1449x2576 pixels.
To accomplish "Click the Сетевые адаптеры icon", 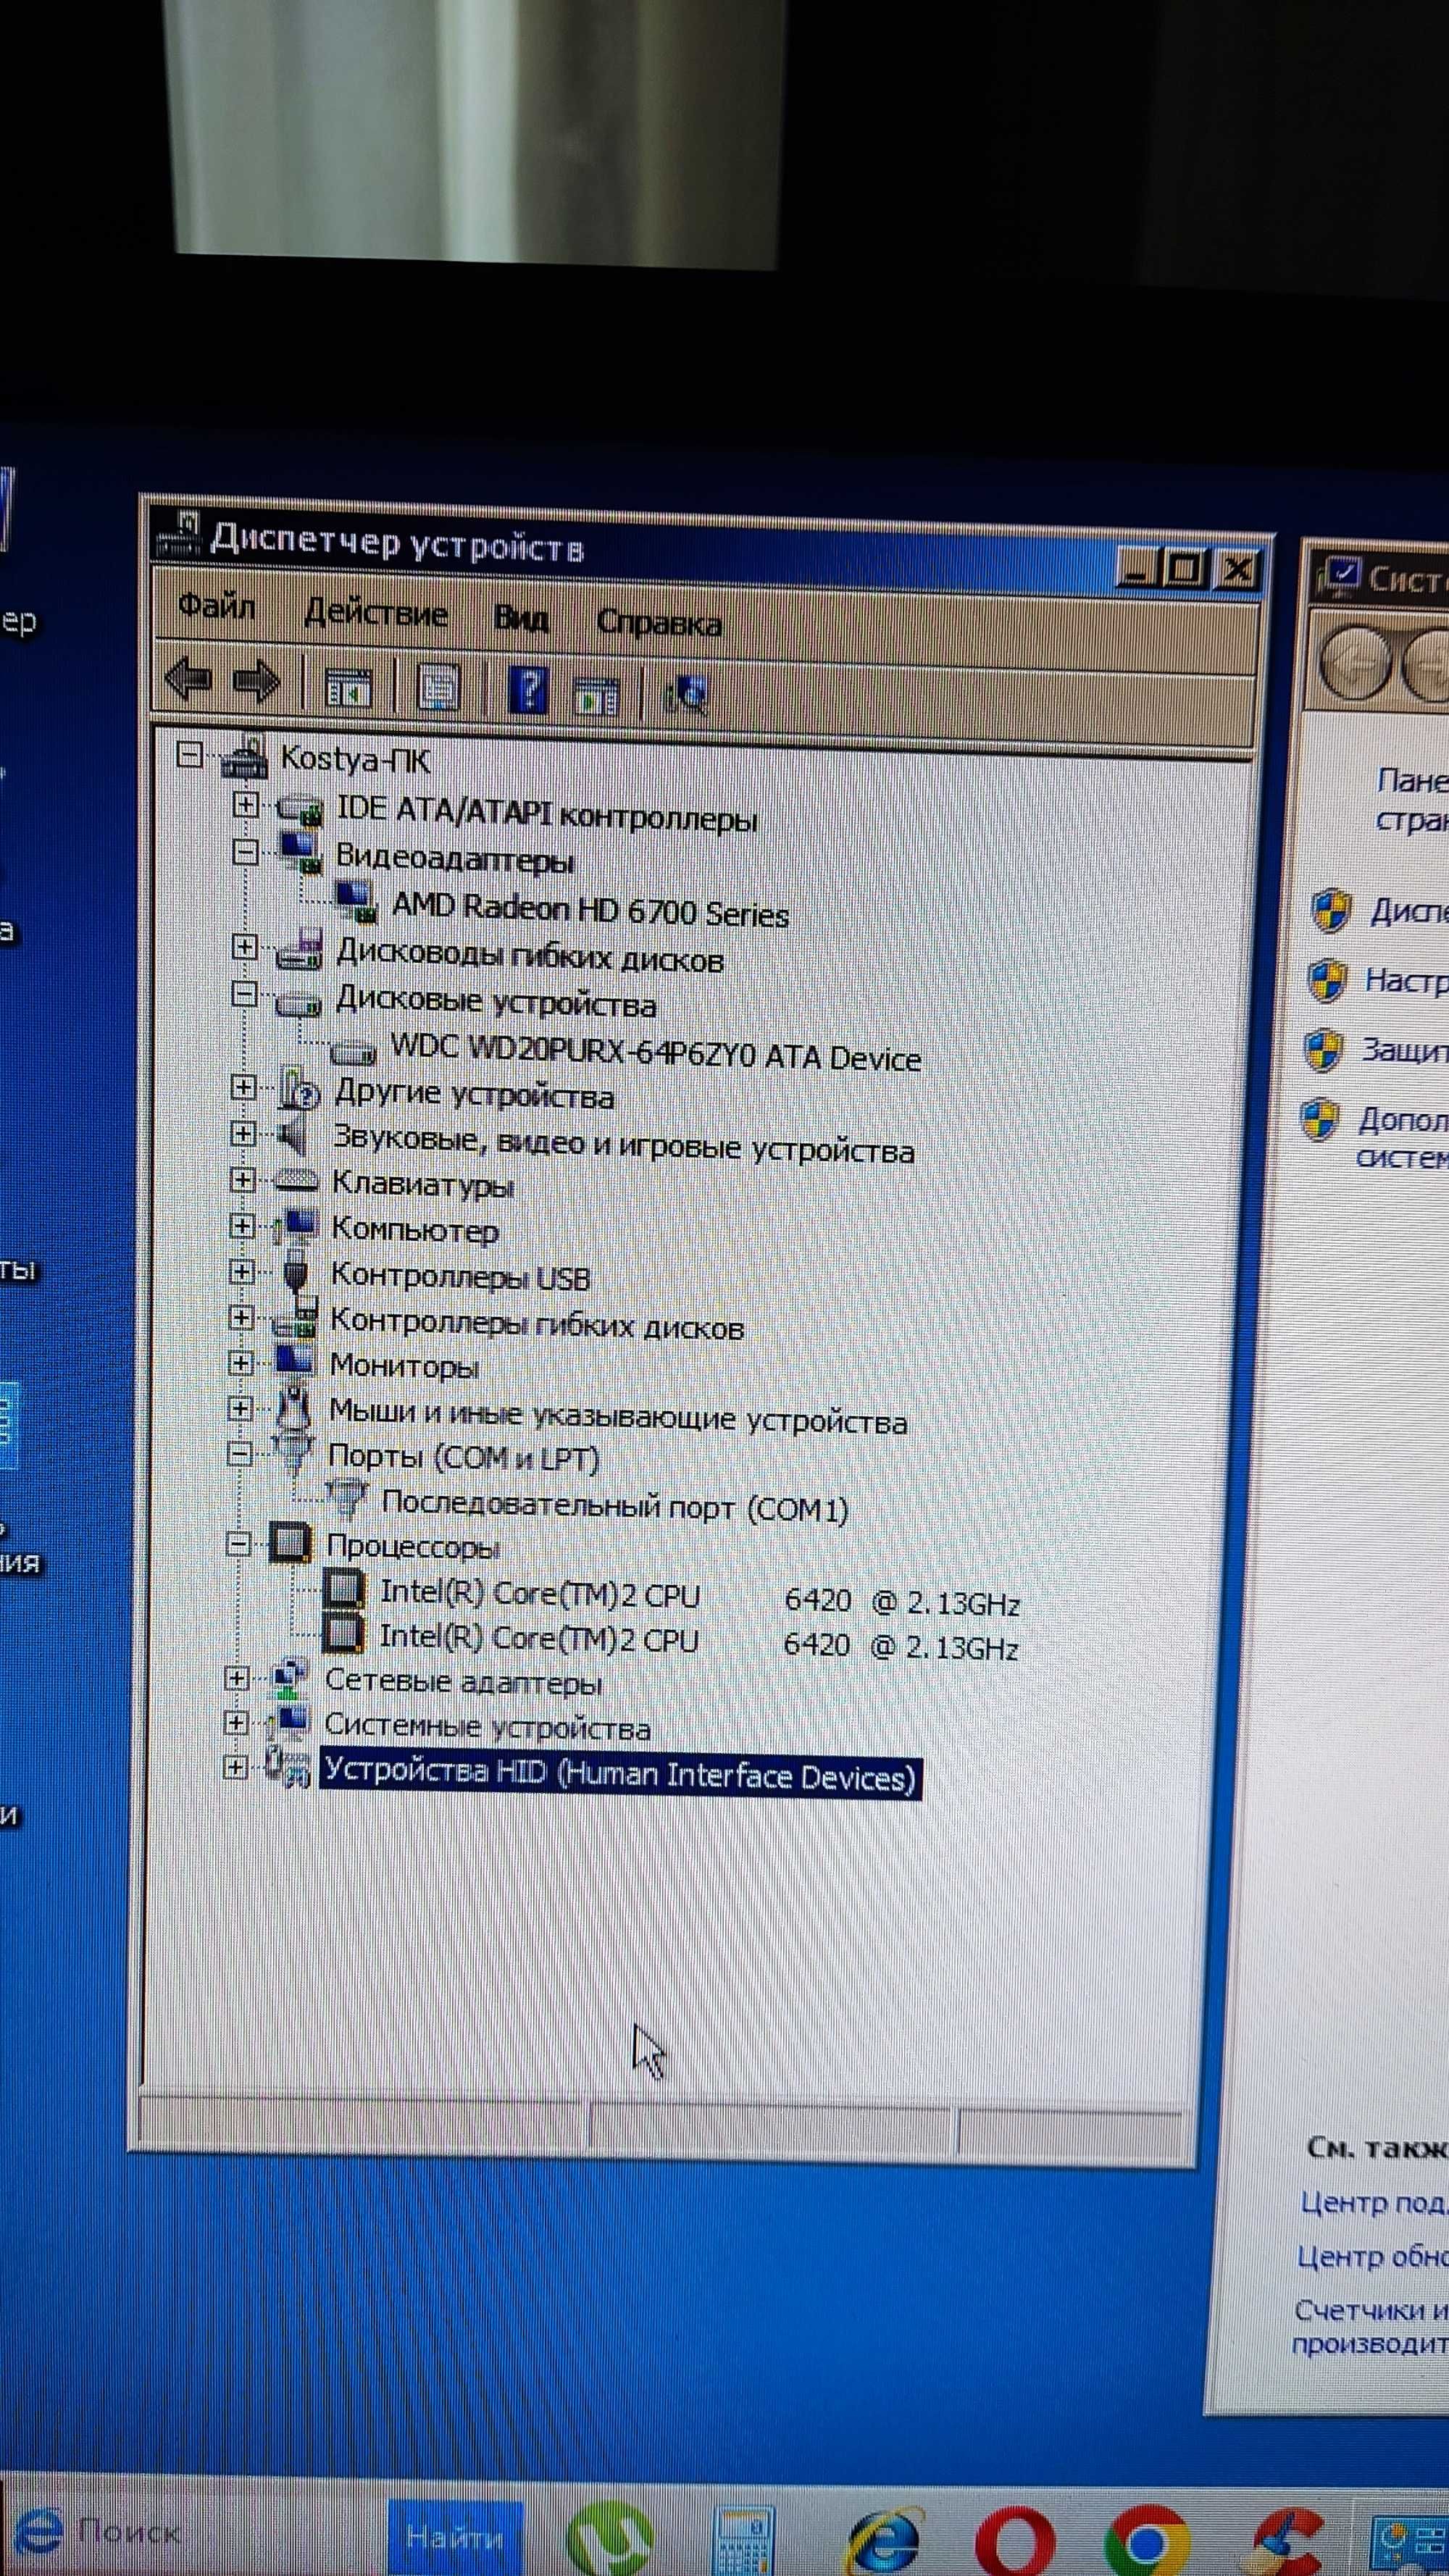I will click(288, 1679).
